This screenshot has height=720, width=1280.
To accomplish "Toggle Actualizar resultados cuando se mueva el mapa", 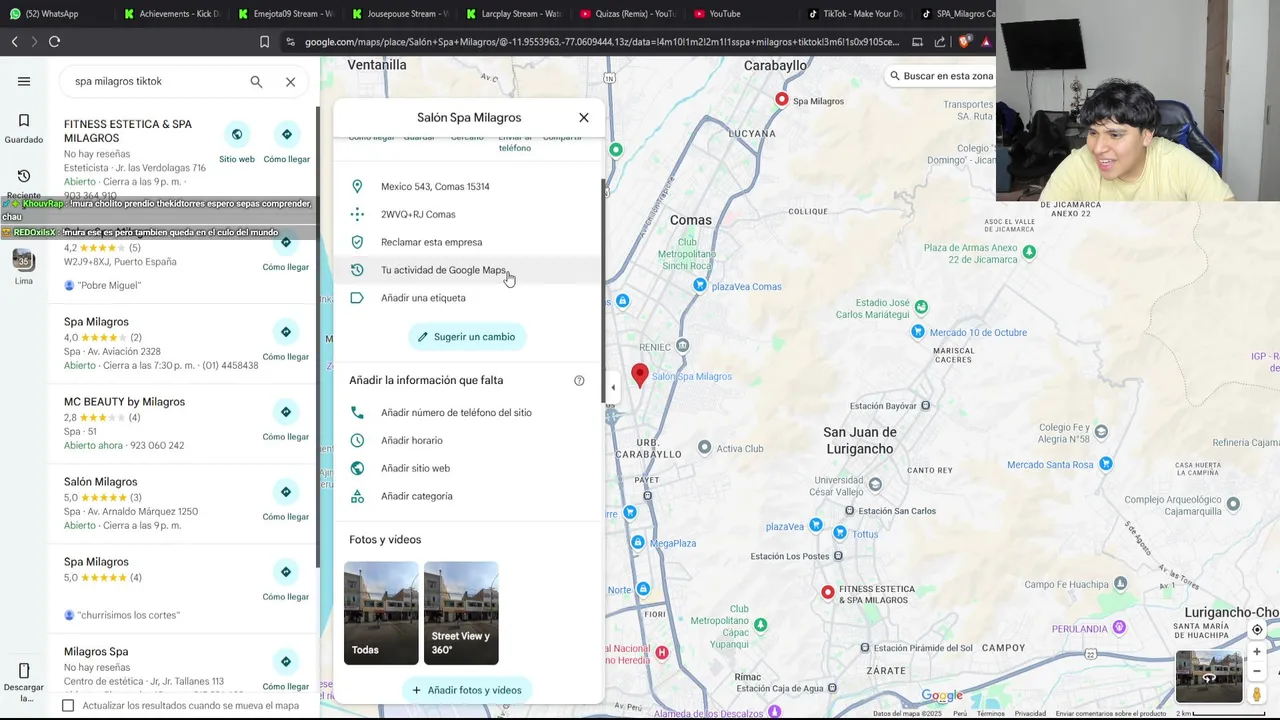I will (x=68, y=706).
